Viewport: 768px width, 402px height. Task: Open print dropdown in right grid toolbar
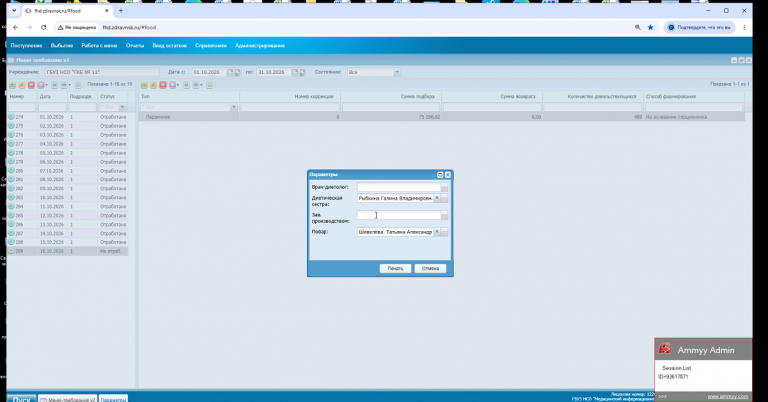(x=197, y=85)
